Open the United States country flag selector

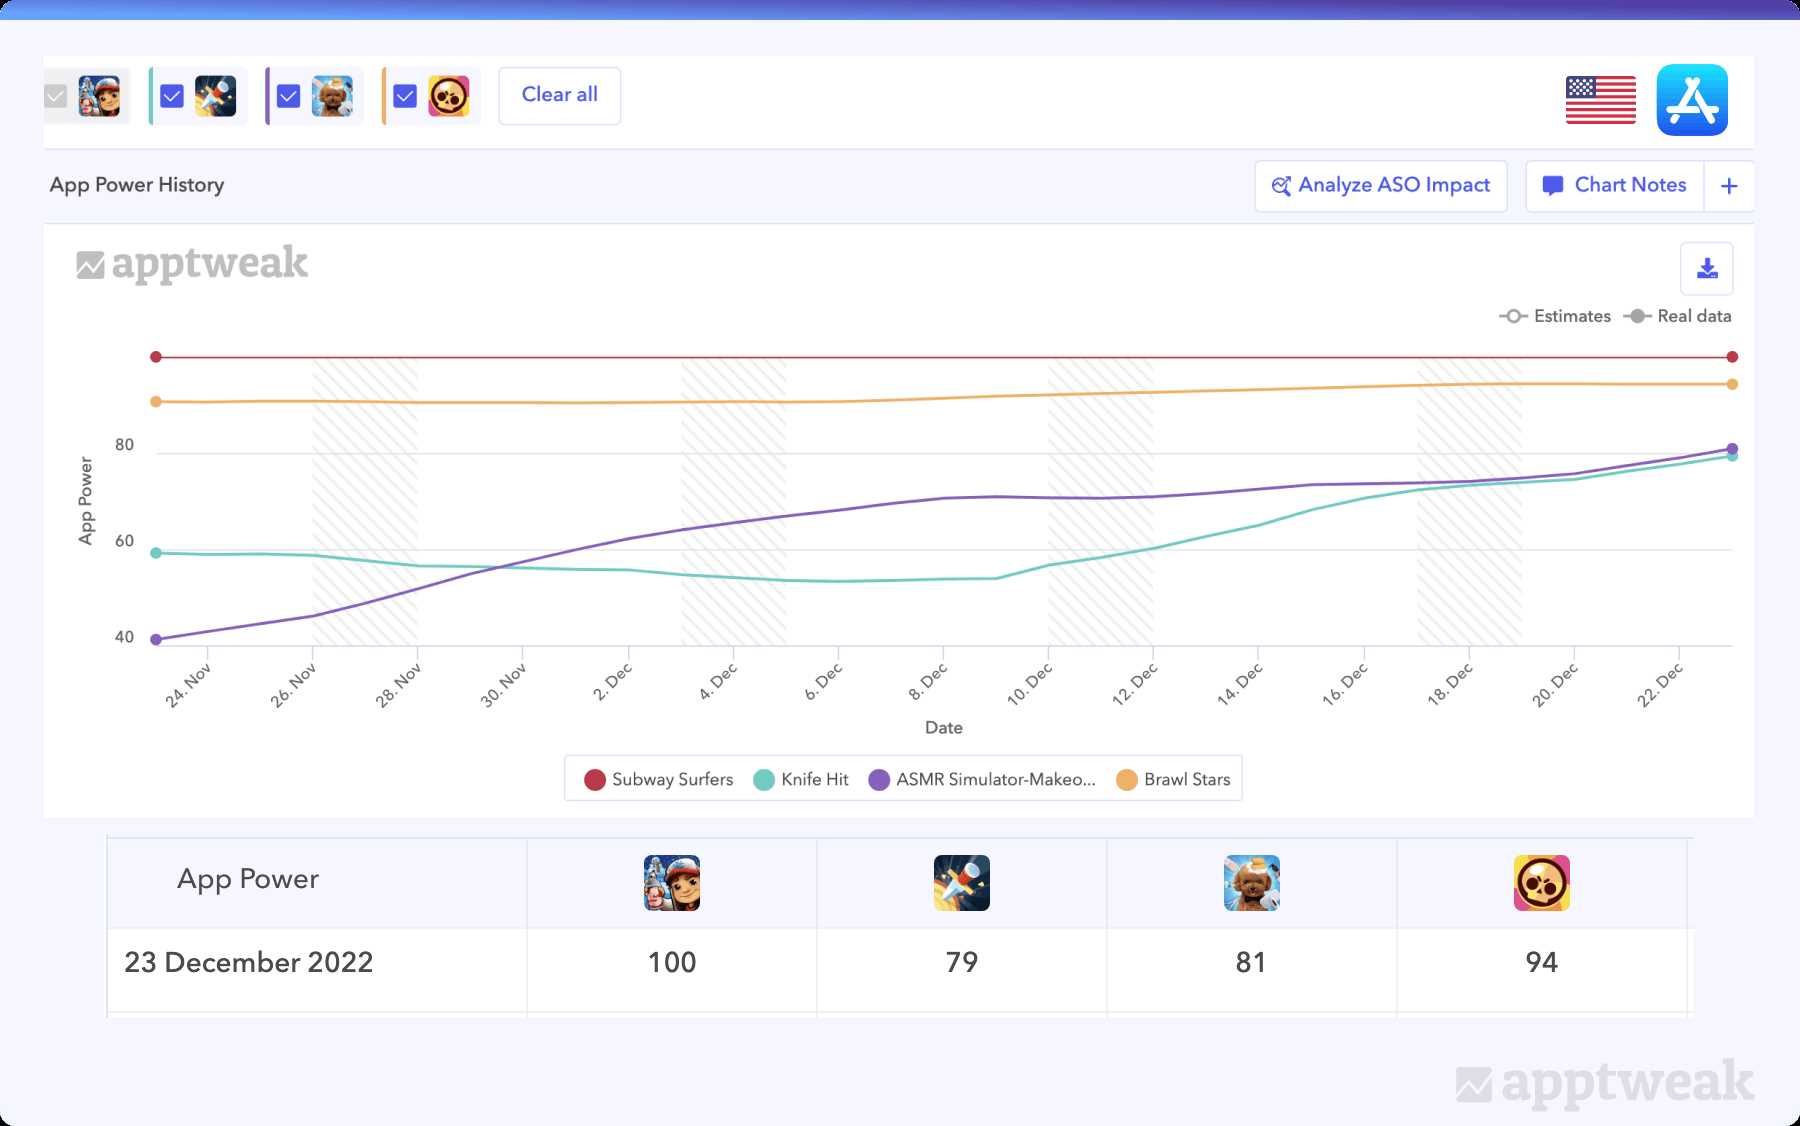(1601, 100)
